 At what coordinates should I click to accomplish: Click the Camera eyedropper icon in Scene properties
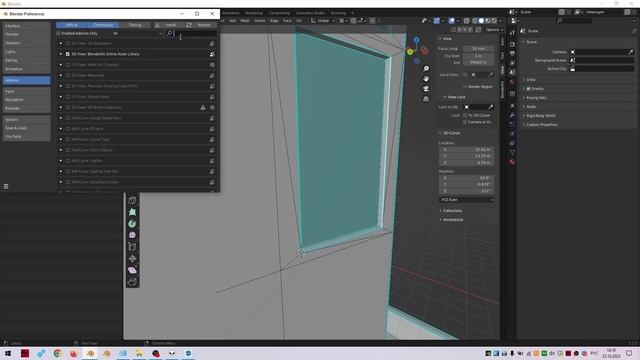coord(631,52)
